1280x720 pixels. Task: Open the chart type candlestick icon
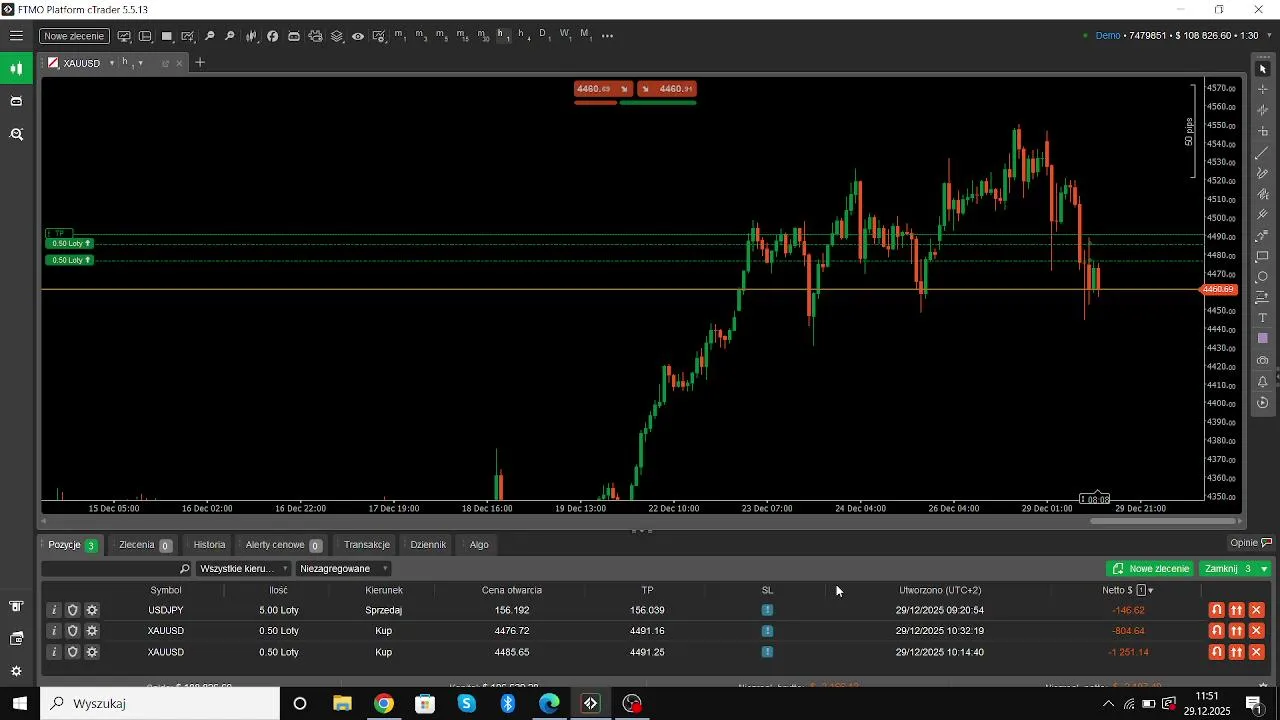(251, 36)
